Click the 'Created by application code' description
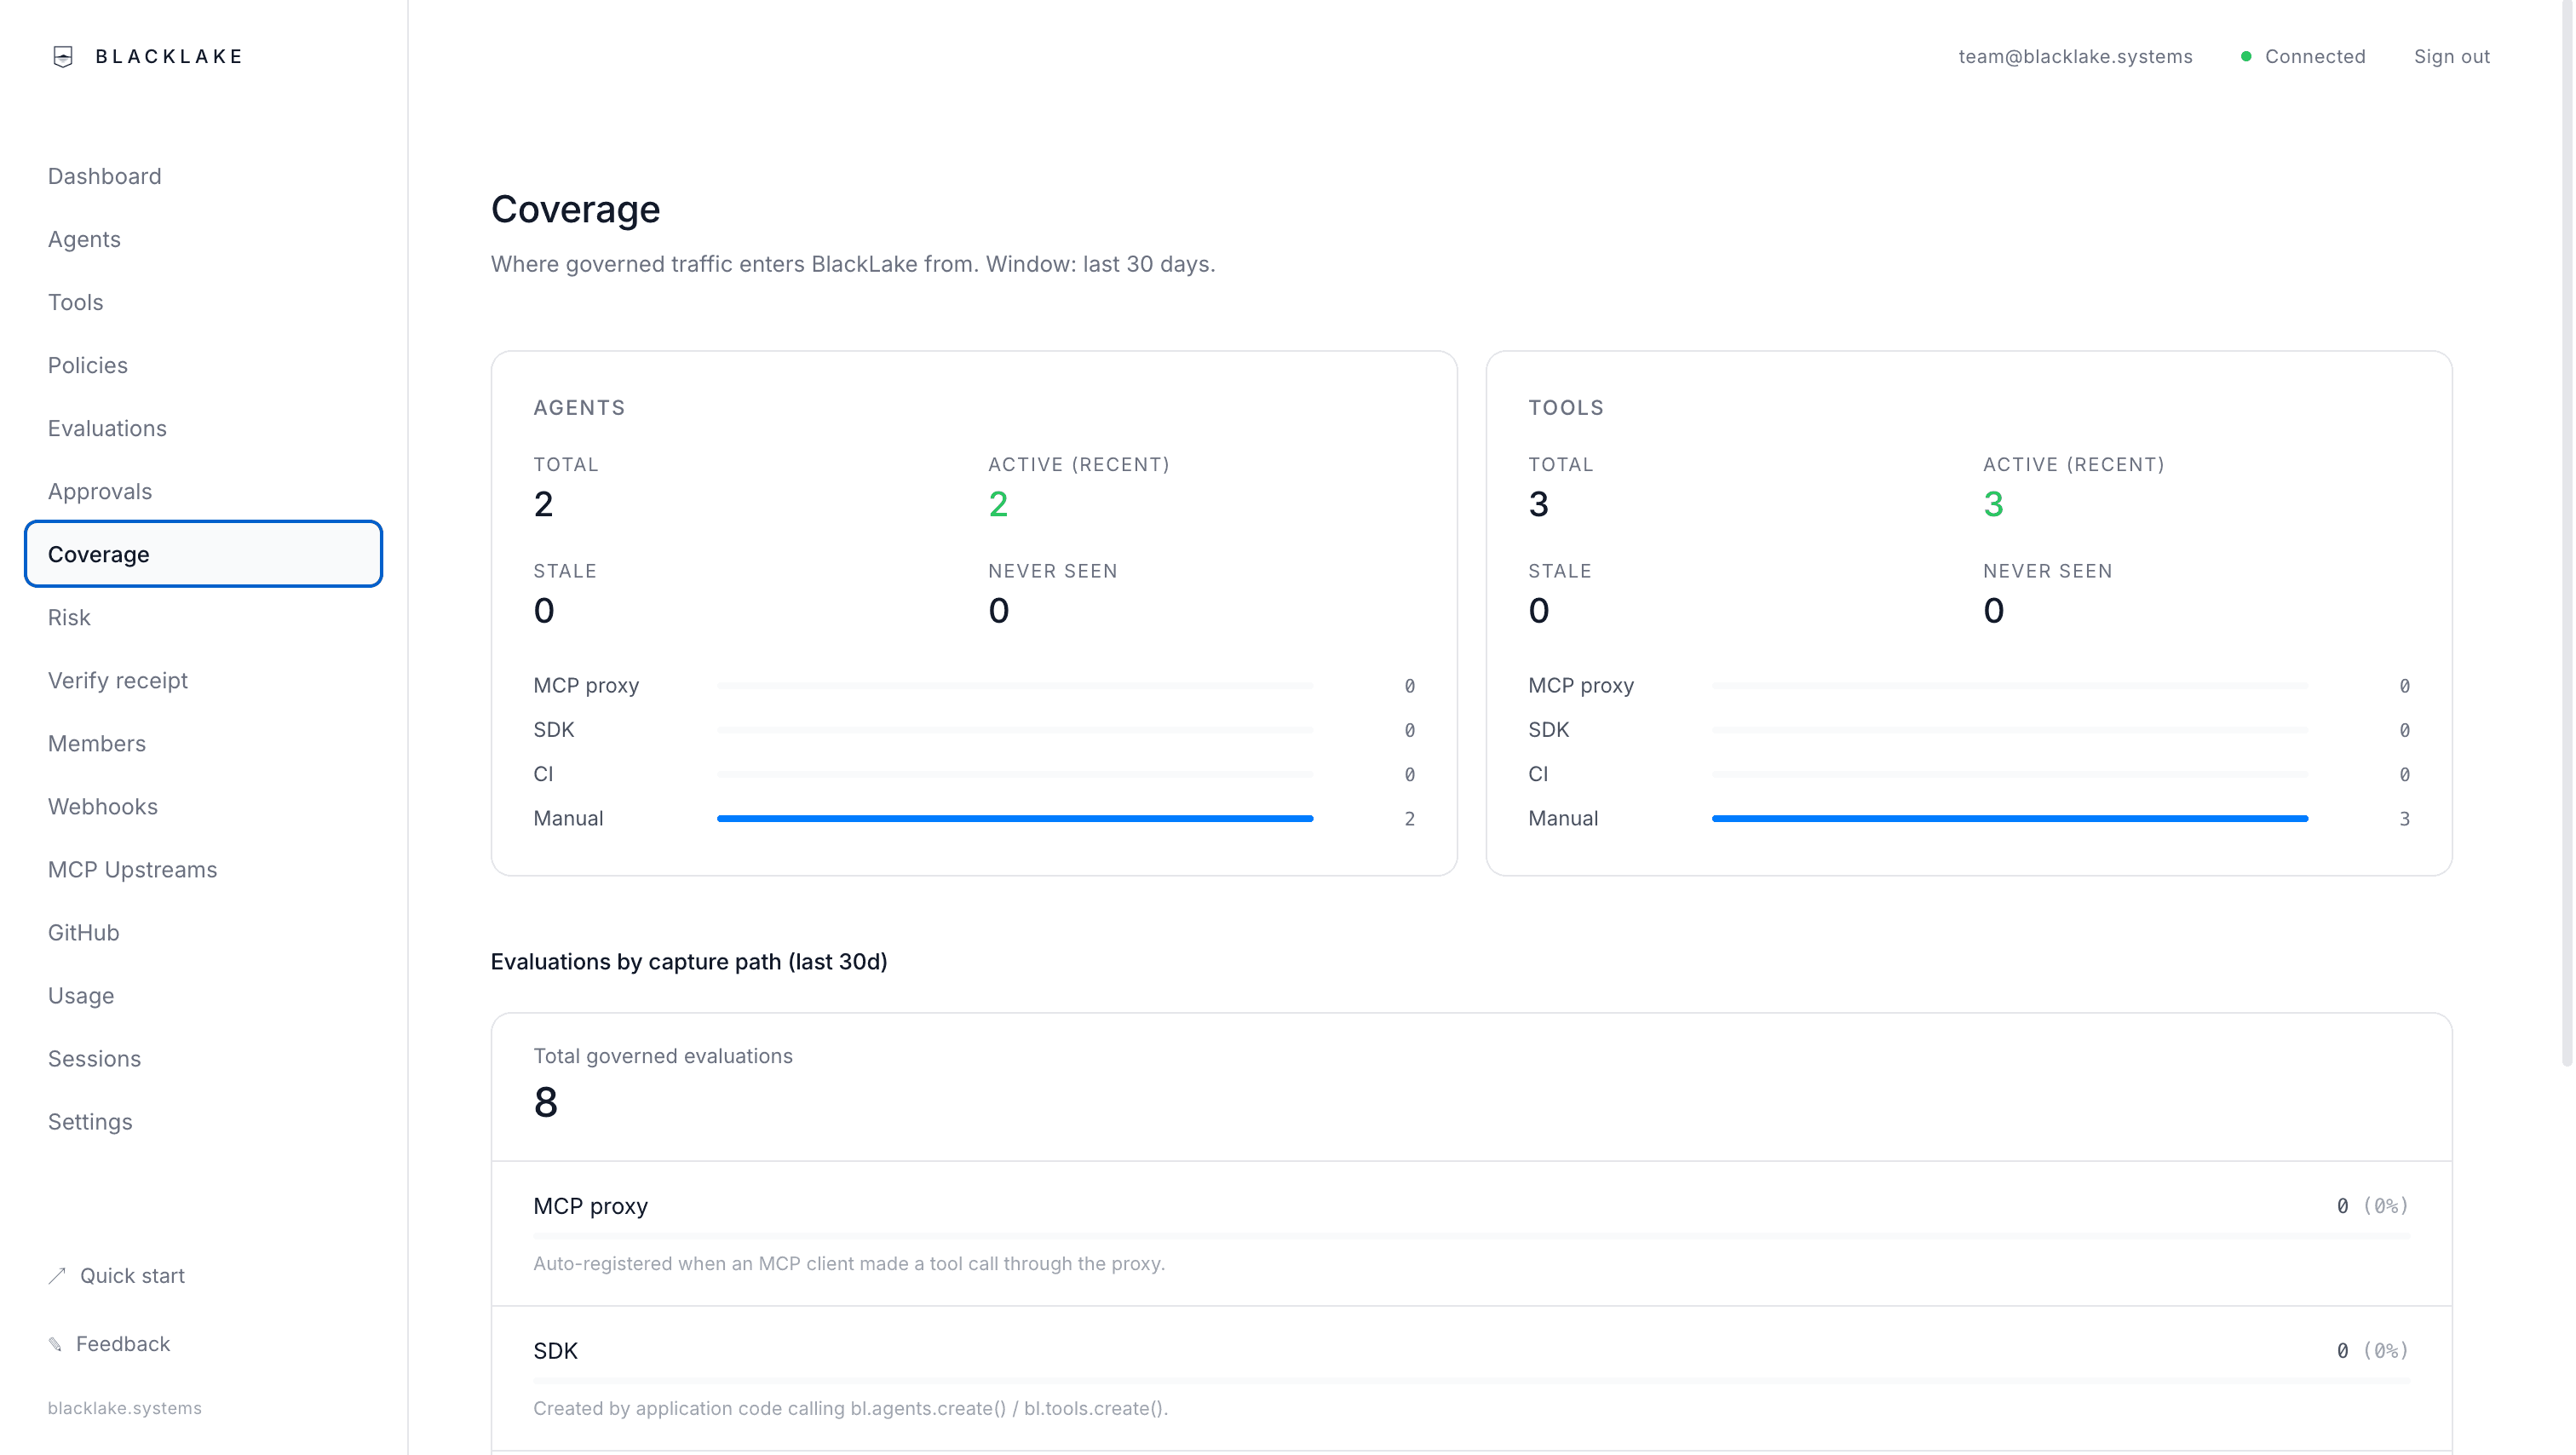2576x1455 pixels. [x=850, y=1409]
